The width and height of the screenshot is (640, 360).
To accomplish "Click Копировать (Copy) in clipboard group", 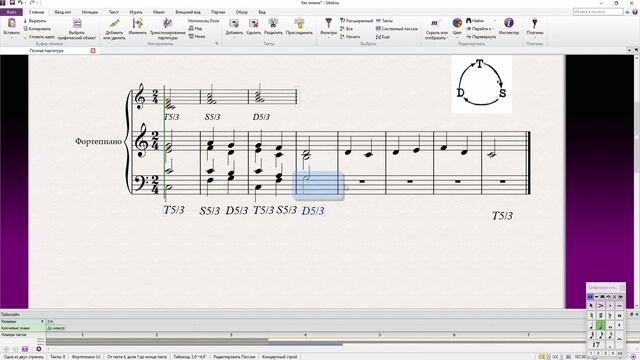I will pos(37,29).
